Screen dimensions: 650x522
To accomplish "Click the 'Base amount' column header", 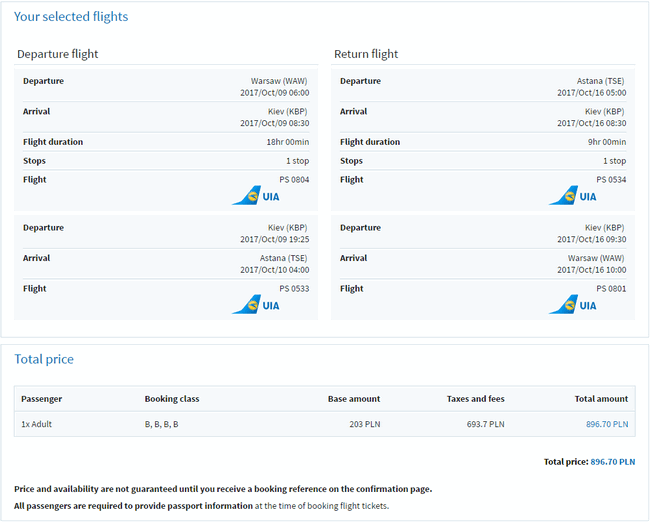I will 354,399.
